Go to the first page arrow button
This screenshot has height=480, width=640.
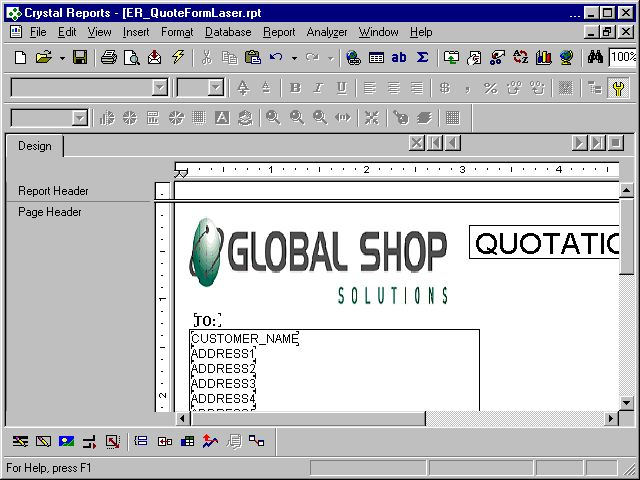pyautogui.click(x=435, y=143)
